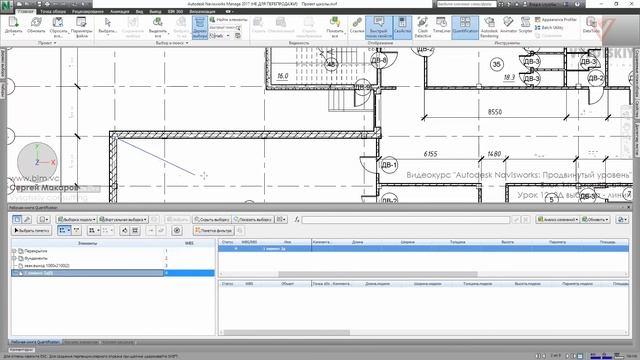Switch to the Вывод ribbon tab

tap(155, 11)
